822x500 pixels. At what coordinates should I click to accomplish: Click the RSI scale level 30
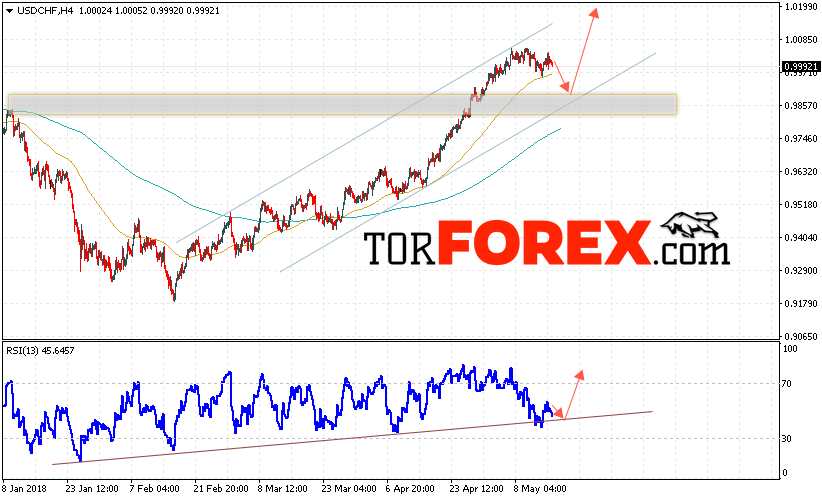[786, 439]
